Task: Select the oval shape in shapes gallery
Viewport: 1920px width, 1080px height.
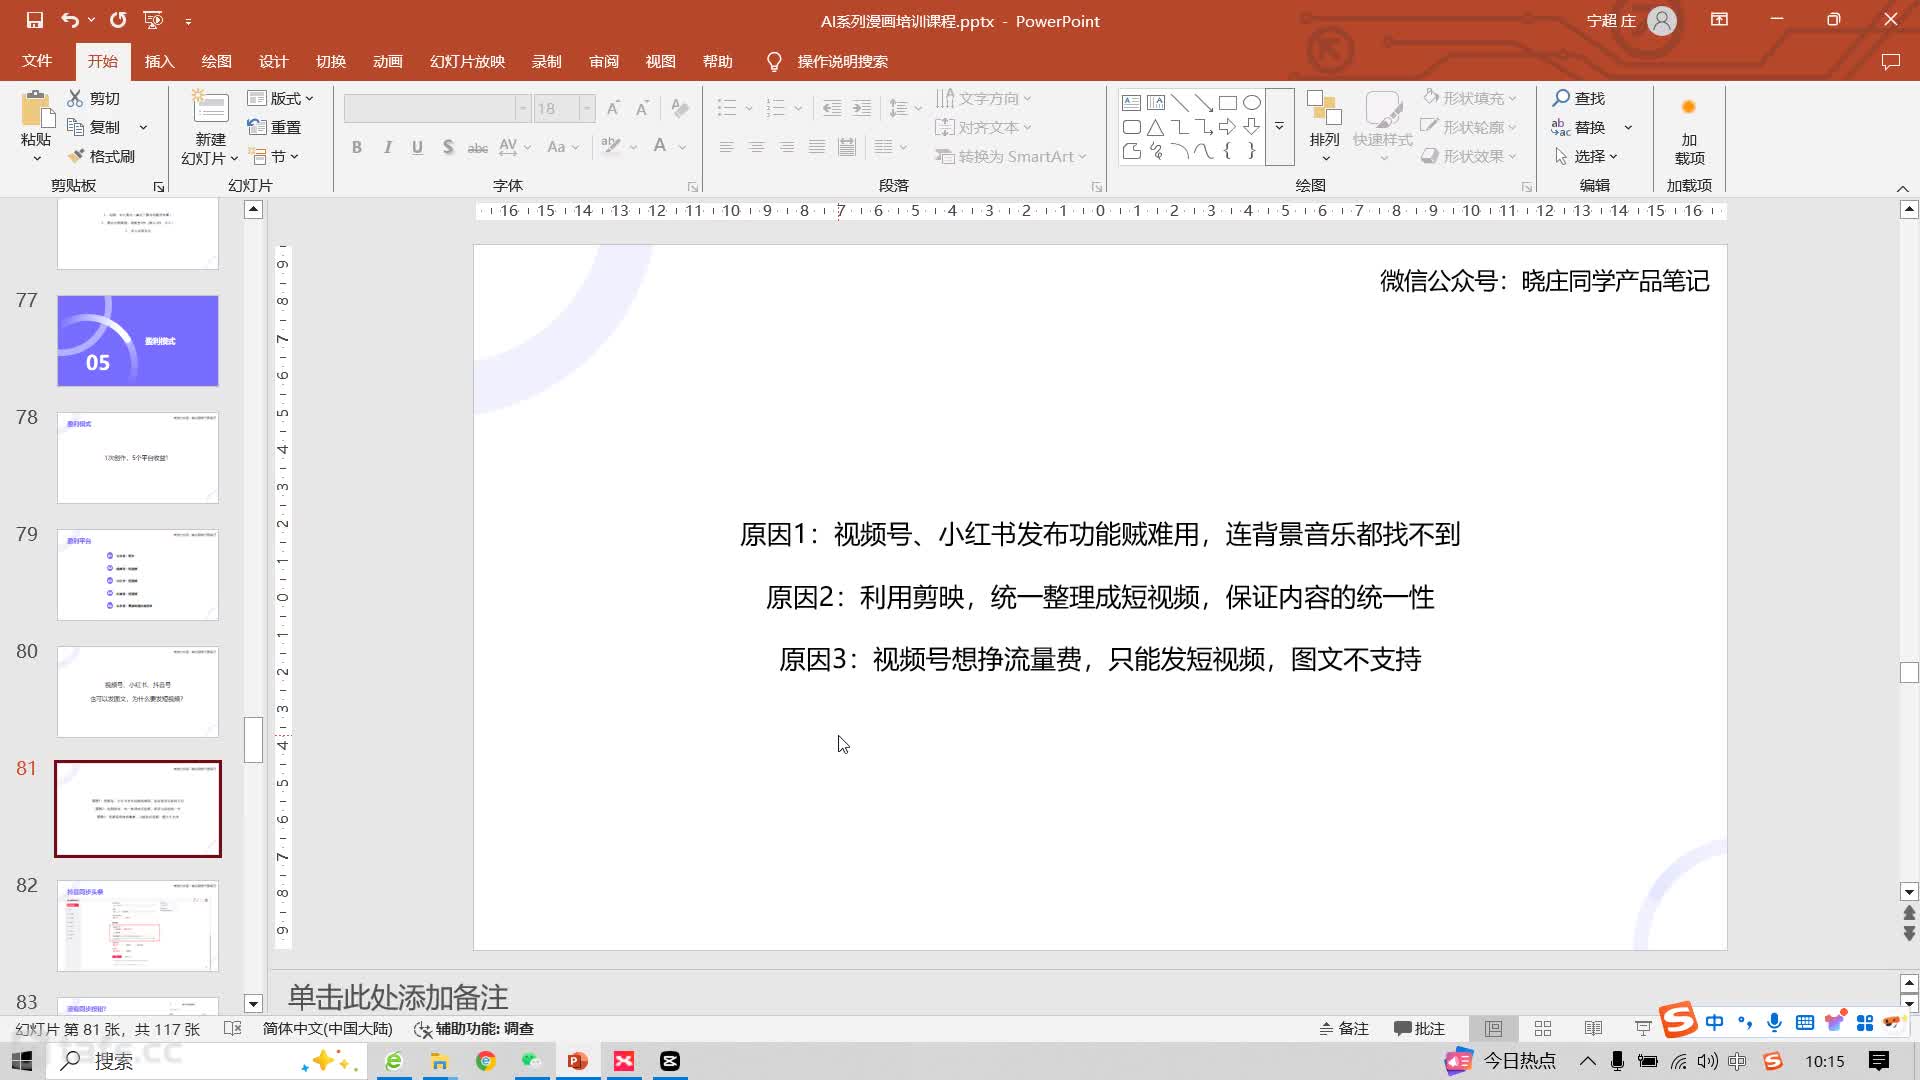Action: 1251,102
